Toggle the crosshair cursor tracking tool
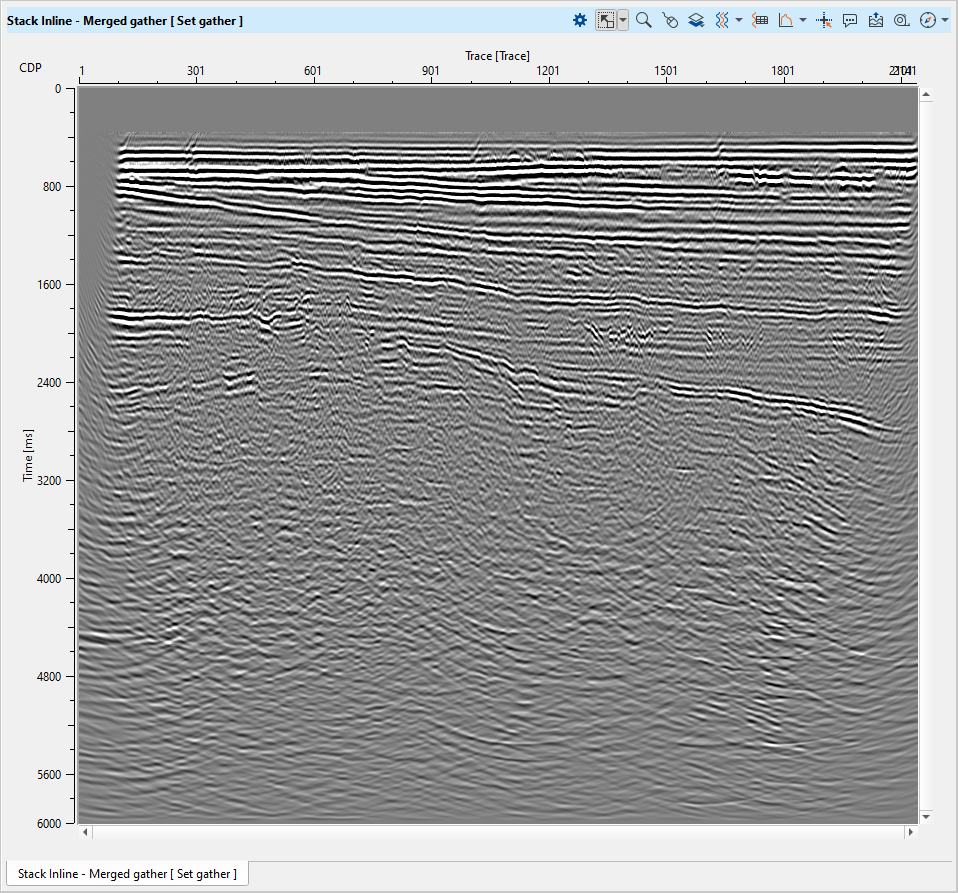The image size is (958, 893). coord(825,20)
